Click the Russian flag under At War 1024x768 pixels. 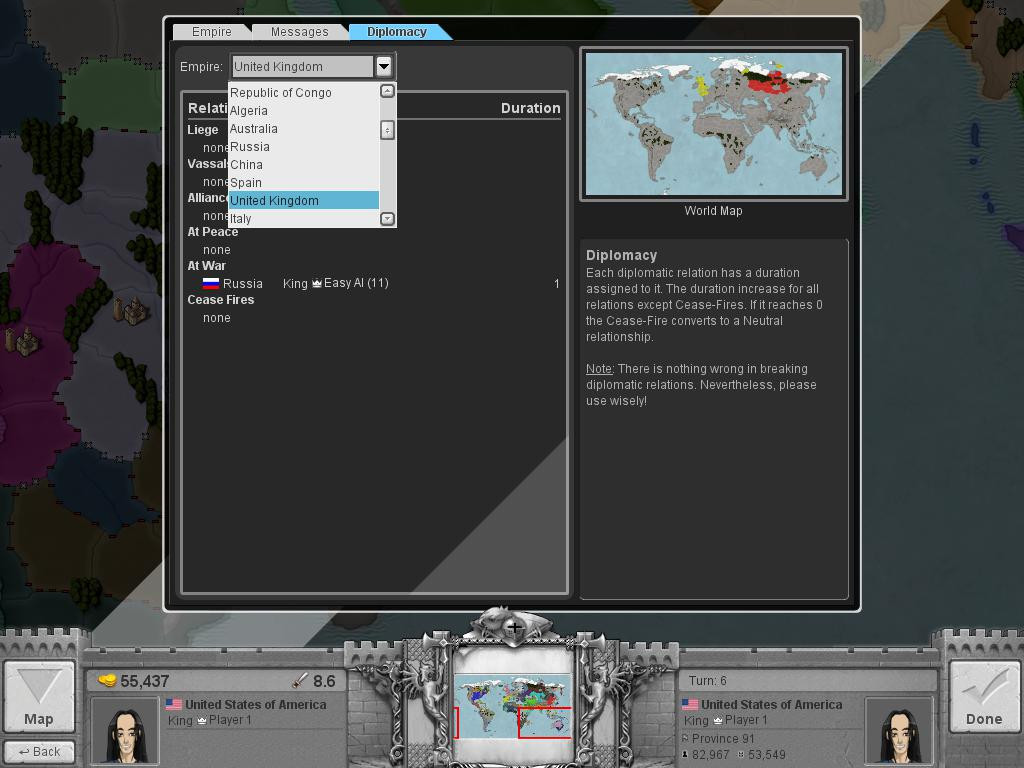[210, 283]
